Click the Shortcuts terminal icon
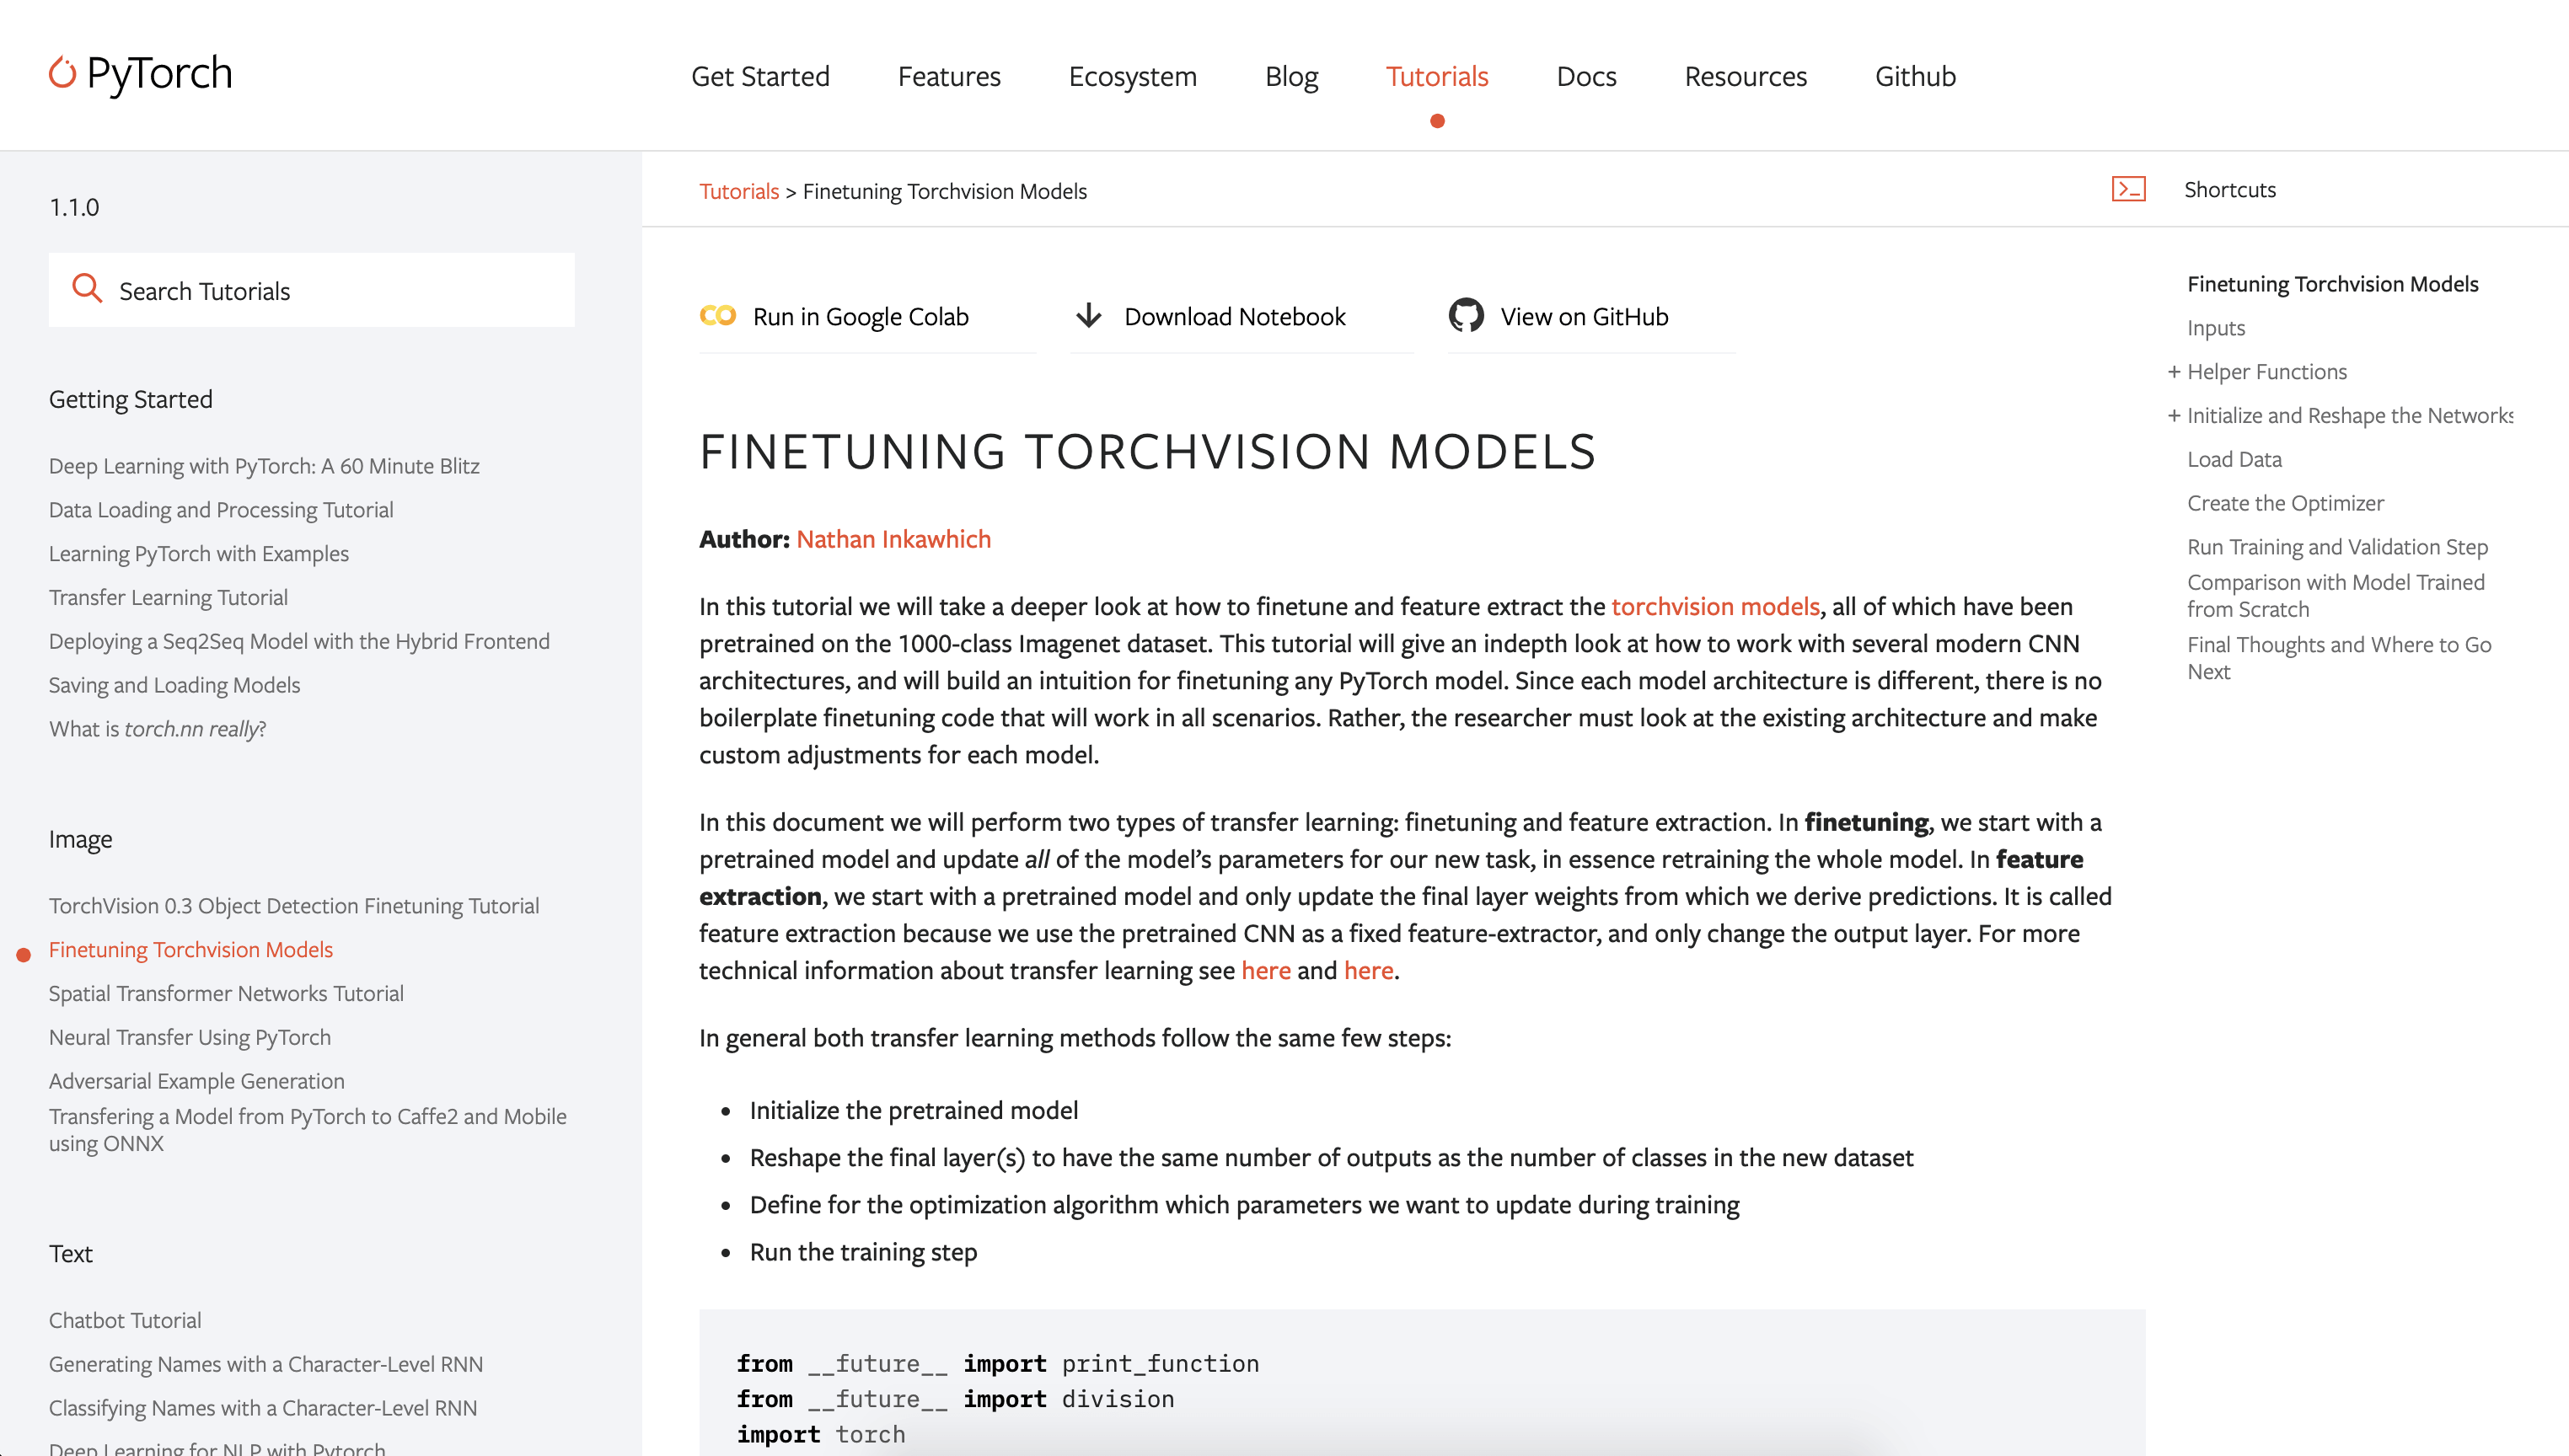This screenshot has height=1456, width=2569. point(2128,189)
